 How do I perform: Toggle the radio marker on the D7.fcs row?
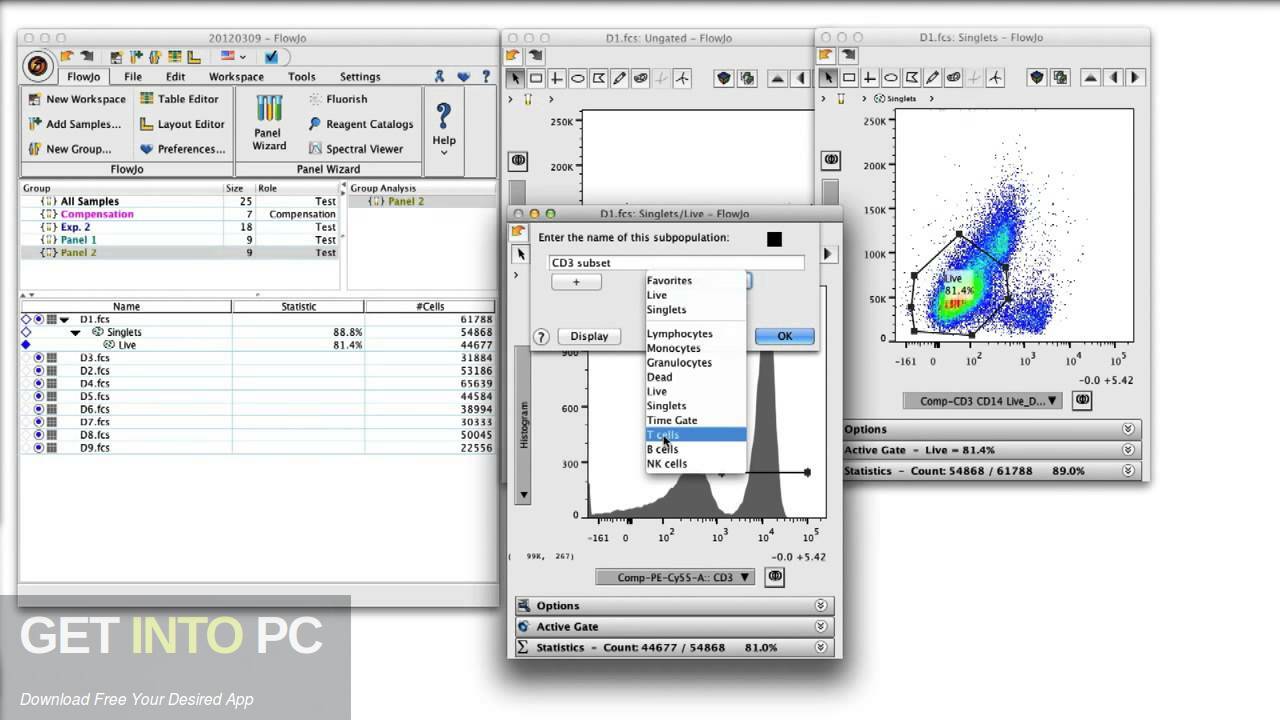[x=39, y=422]
